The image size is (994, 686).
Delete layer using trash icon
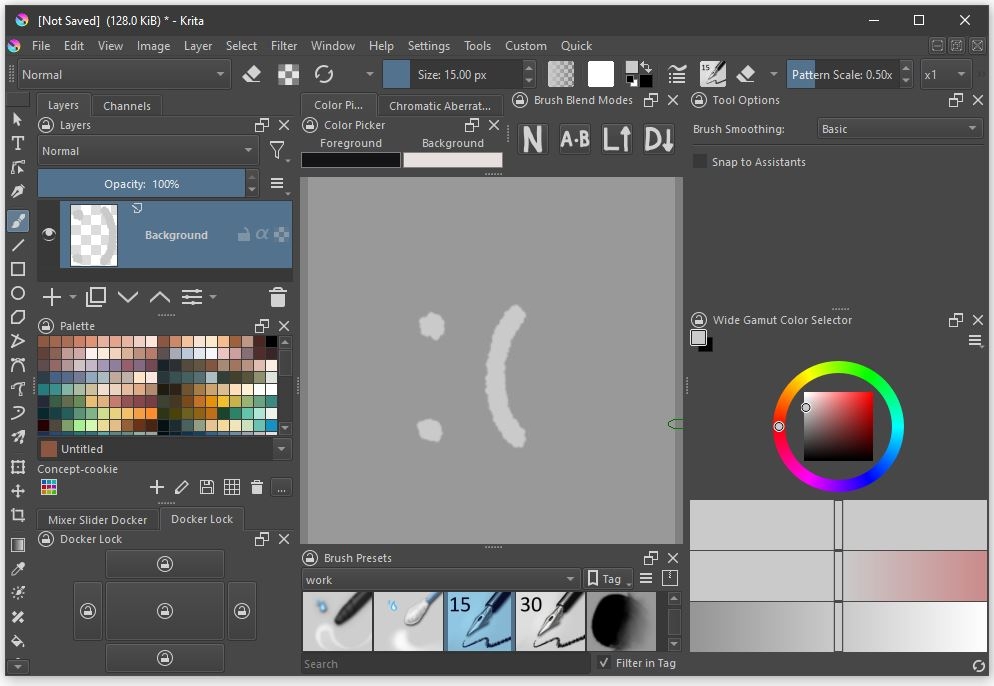pos(278,297)
